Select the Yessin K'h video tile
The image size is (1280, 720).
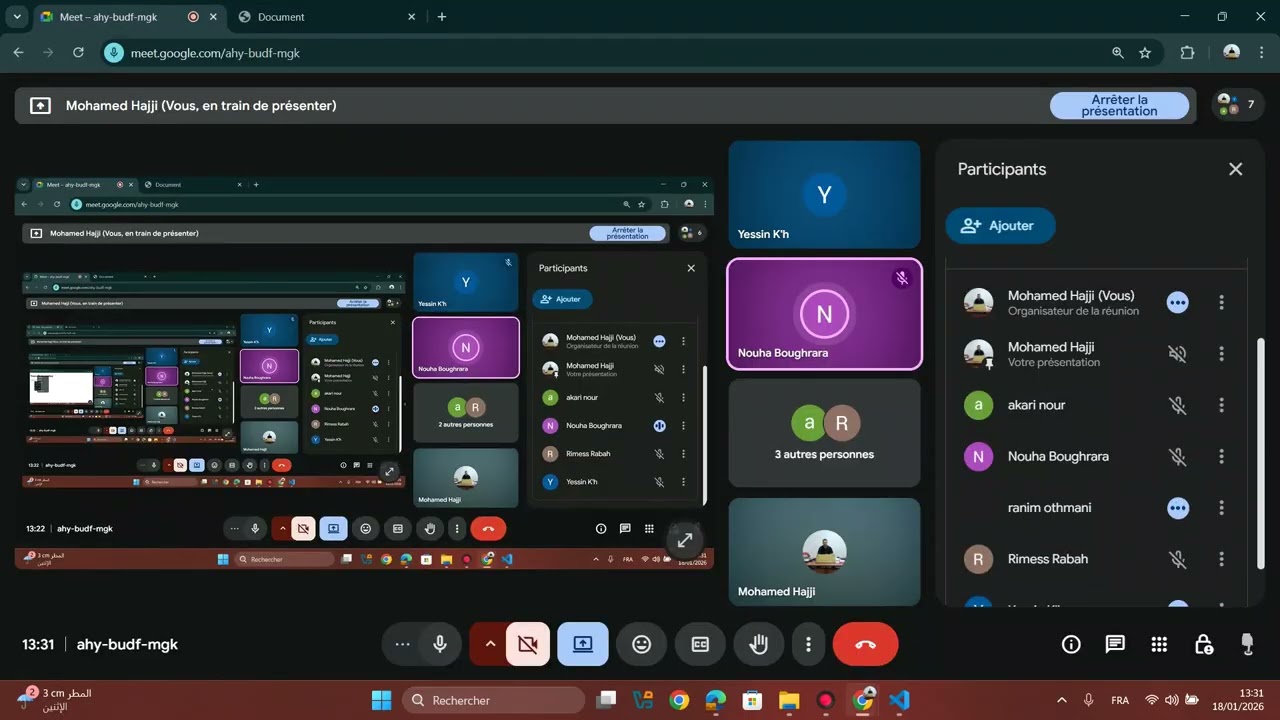coord(824,194)
